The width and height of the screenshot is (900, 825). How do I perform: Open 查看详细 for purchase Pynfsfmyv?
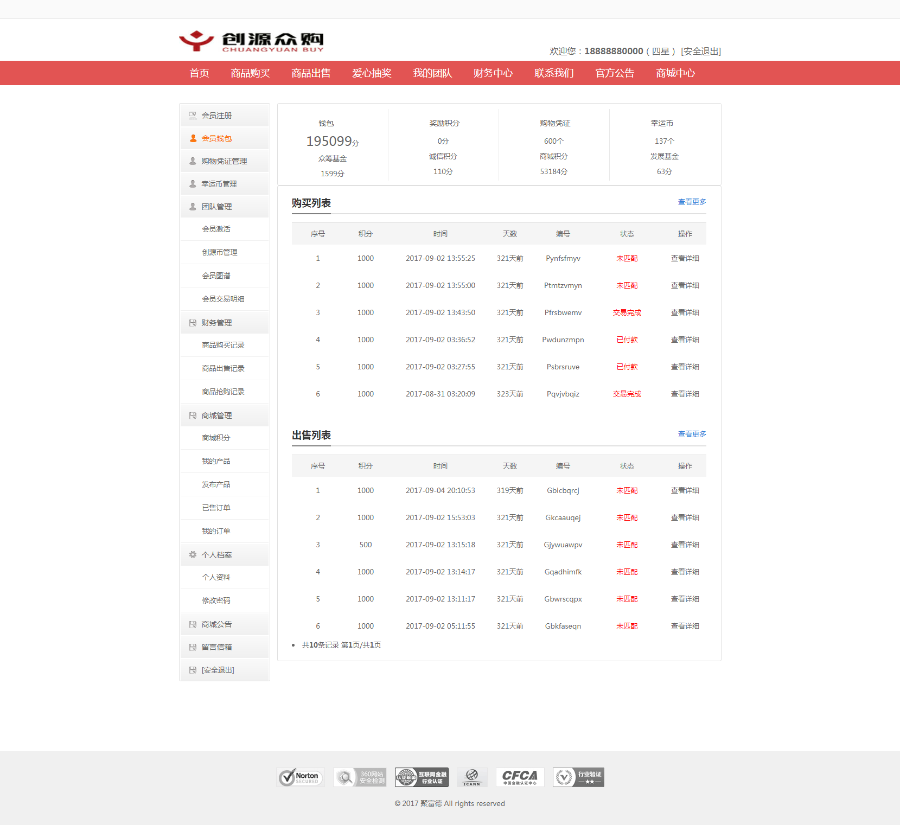pos(685,258)
